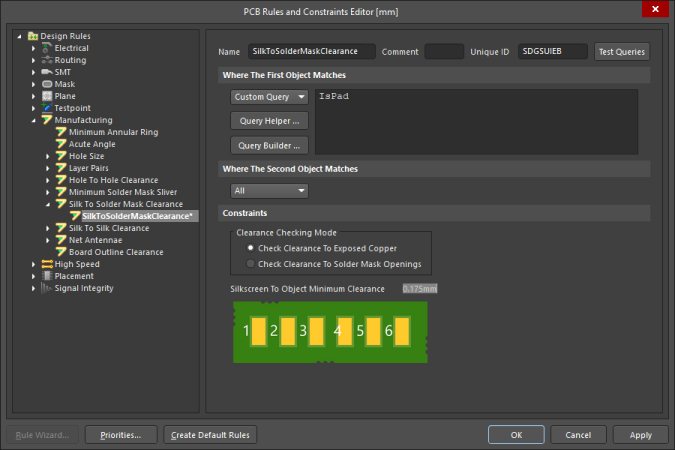Viewport: 675px width, 450px height.
Task: Click the silkscreen clearance preview image
Action: (330, 332)
